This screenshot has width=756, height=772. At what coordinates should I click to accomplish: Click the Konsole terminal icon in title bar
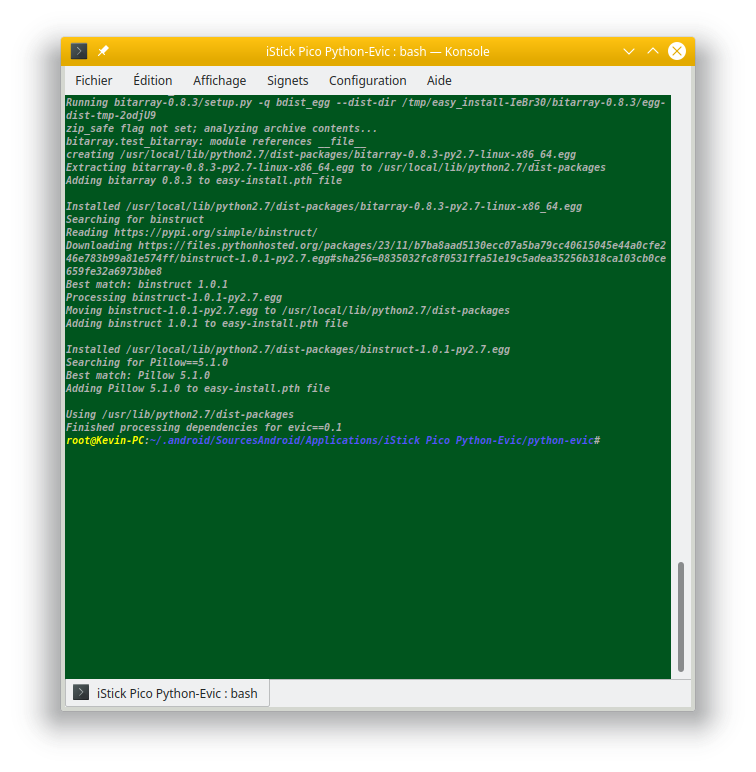(79, 51)
